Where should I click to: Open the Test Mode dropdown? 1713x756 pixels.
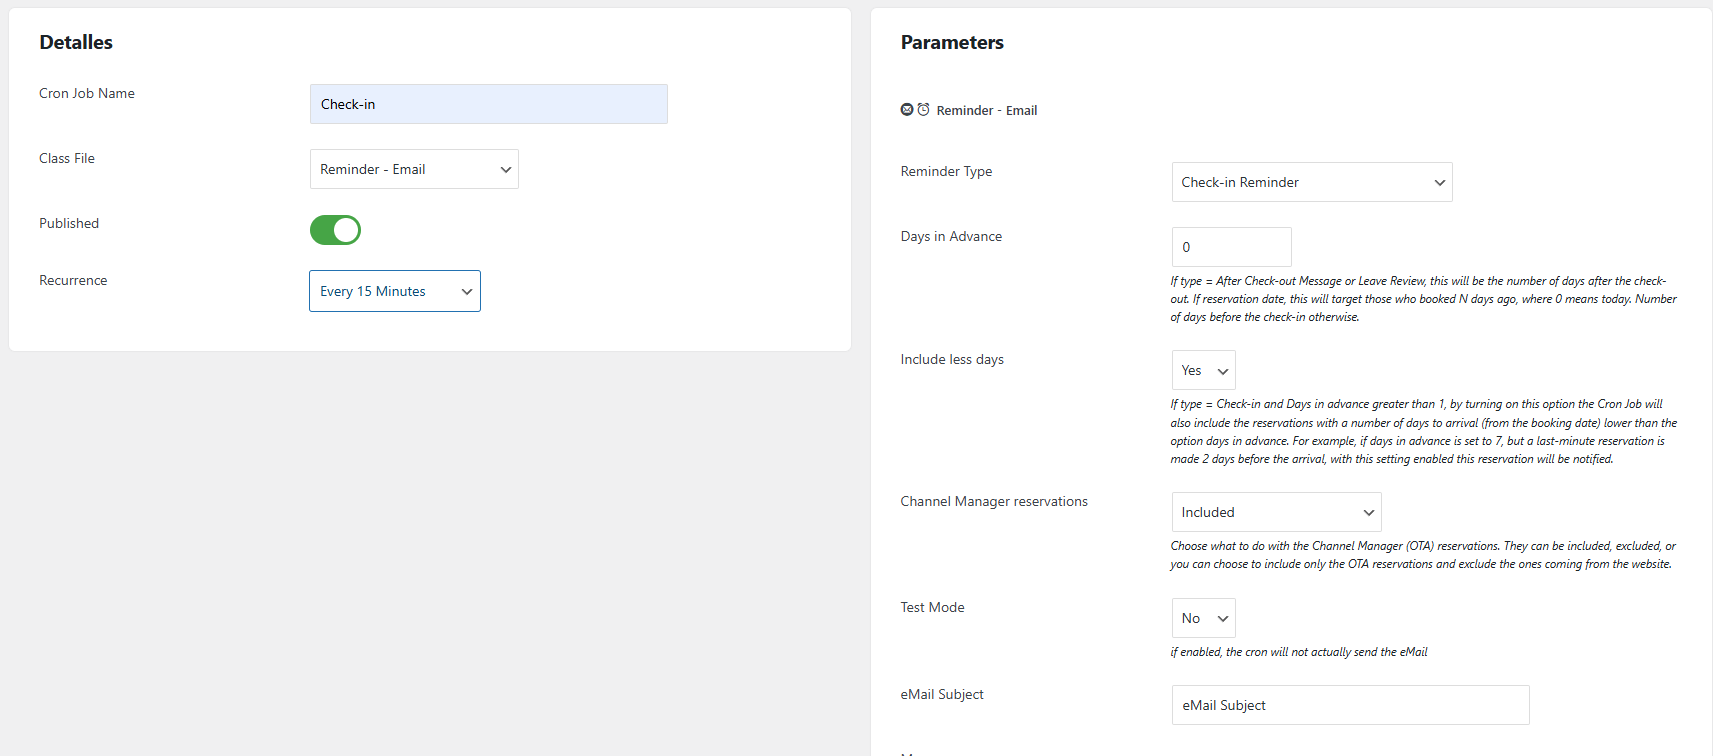(x=1203, y=618)
